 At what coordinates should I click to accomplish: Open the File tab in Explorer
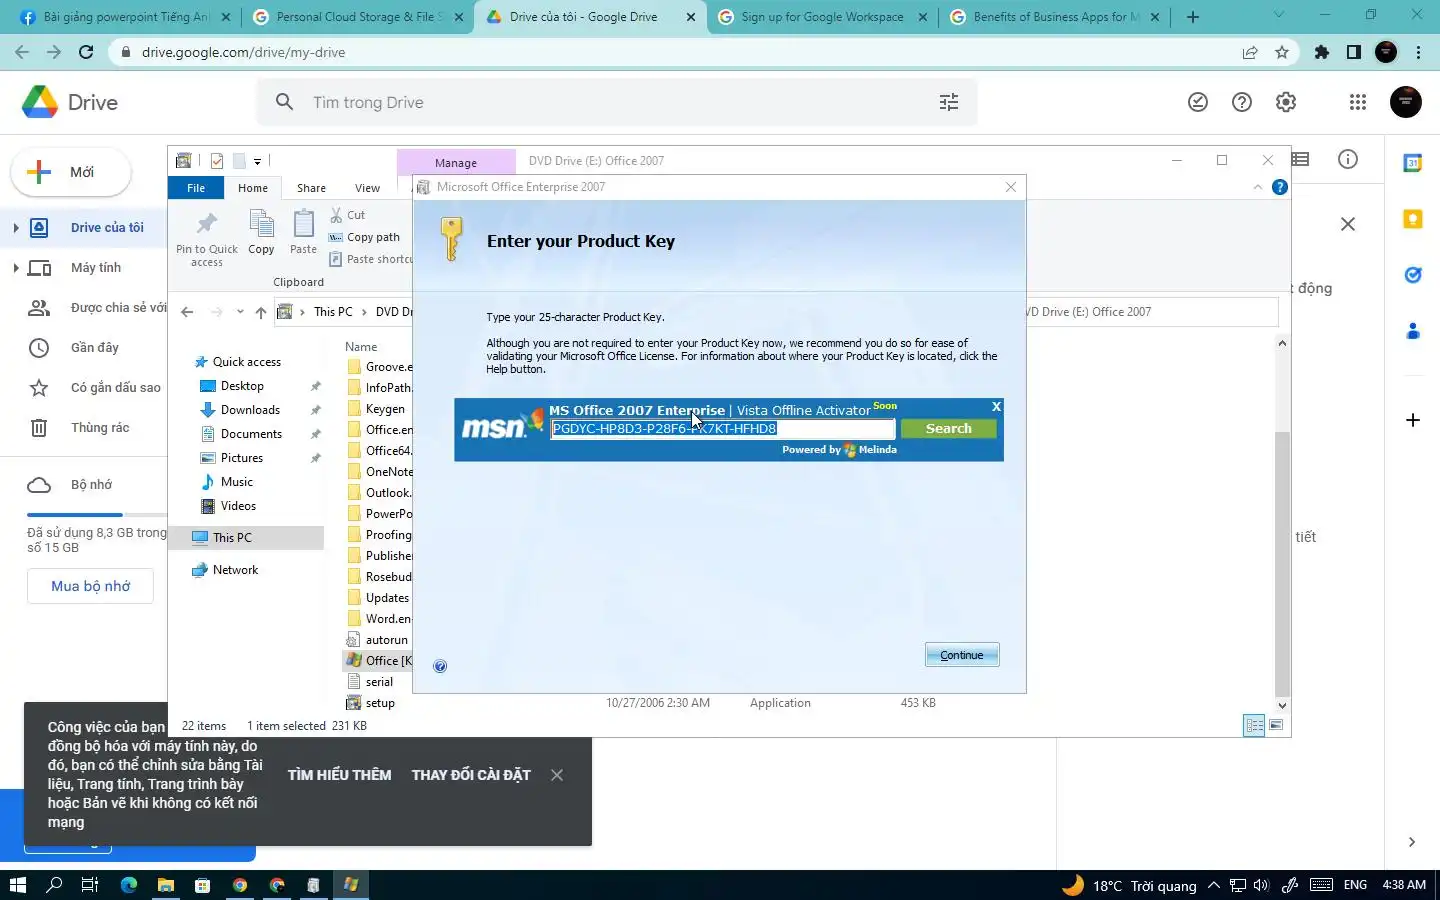[196, 188]
